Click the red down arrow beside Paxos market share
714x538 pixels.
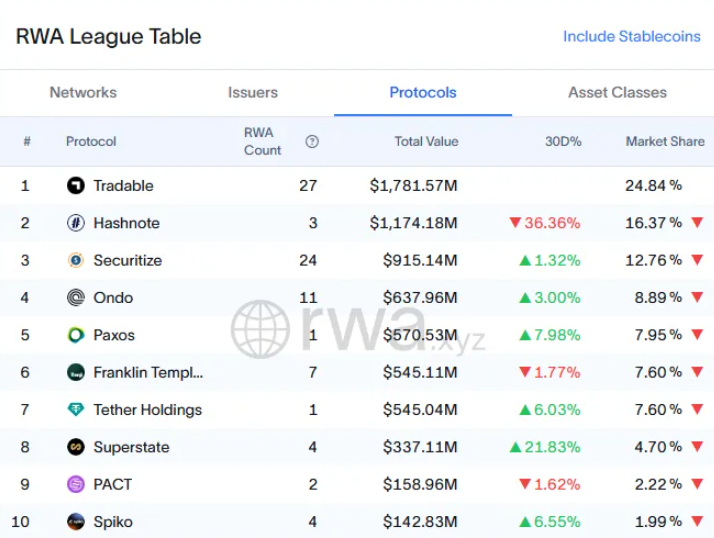click(697, 334)
